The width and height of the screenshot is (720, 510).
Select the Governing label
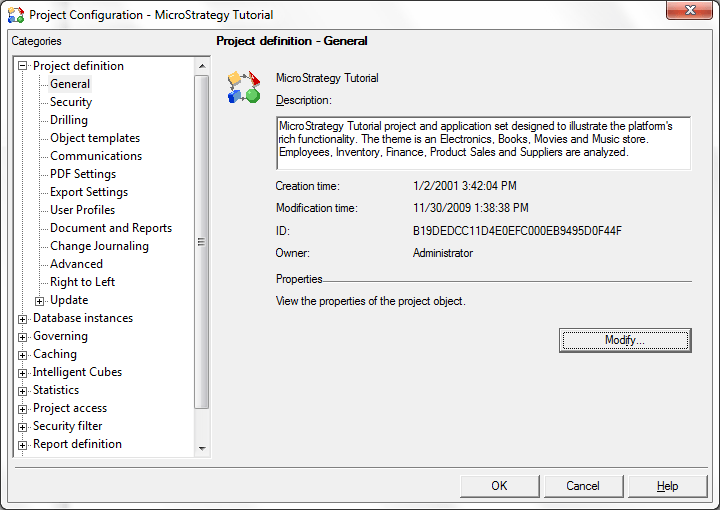point(61,336)
